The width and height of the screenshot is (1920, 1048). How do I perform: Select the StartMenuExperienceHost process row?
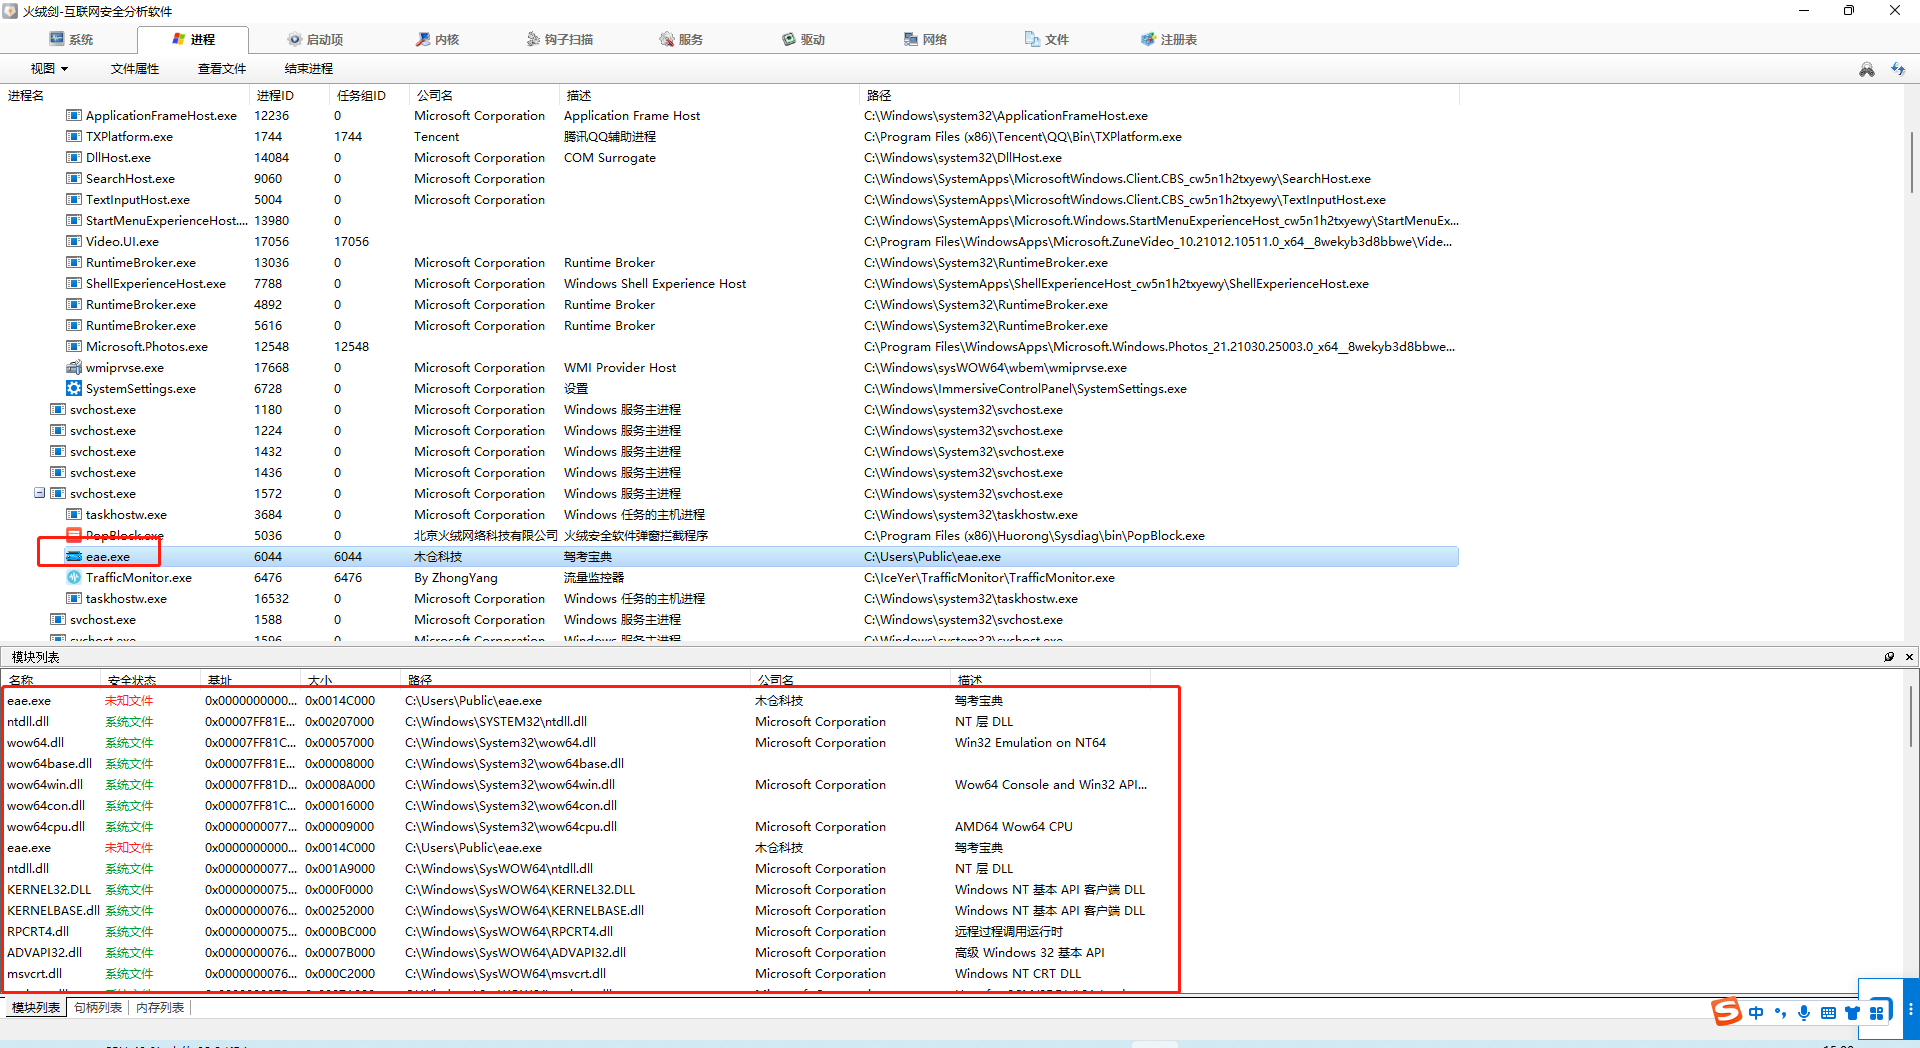[x=730, y=221]
